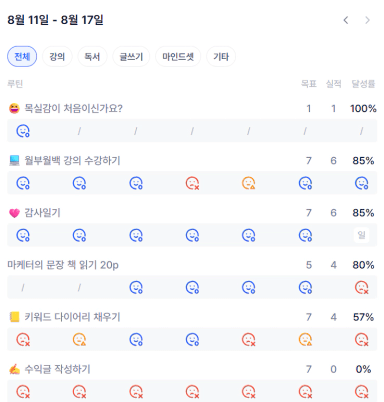Go to previous week with left chevron
This screenshot has width=384, height=402.
pyautogui.click(x=346, y=20)
